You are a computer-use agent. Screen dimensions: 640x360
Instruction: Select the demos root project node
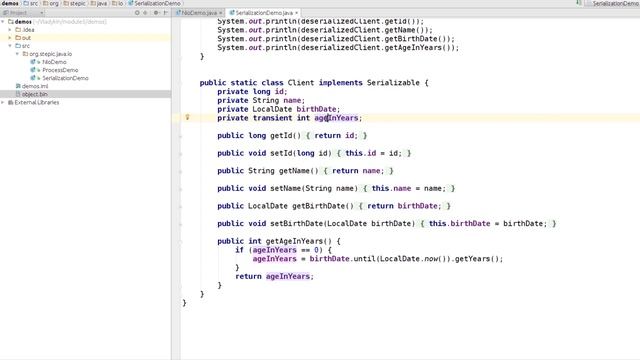(23, 22)
